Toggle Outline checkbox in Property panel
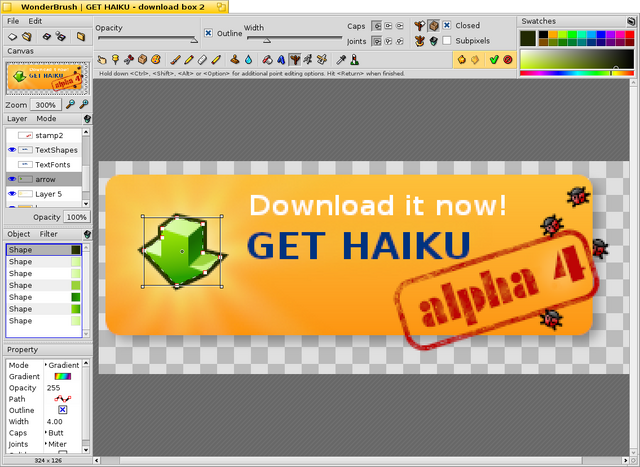 coord(62,410)
